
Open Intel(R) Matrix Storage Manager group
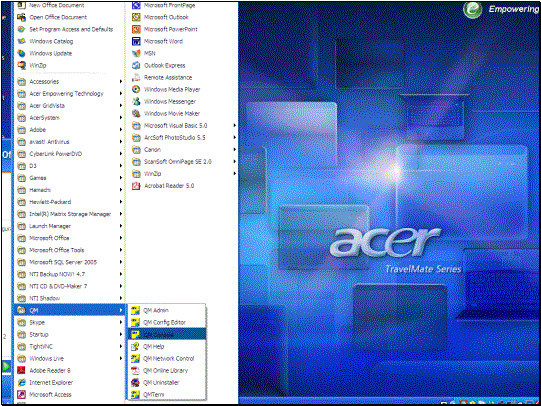[x=69, y=214]
